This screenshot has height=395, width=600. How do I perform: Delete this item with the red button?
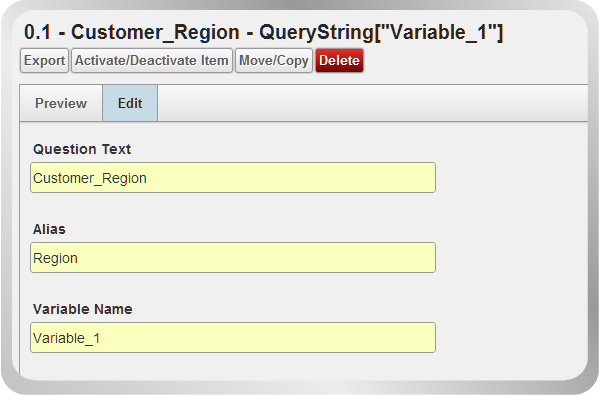pos(339,60)
